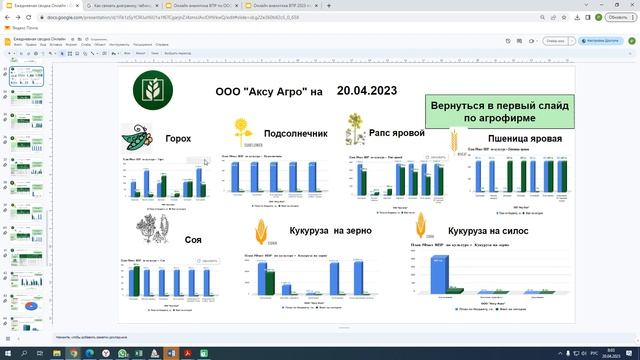Toggle the browser side panel icon
The image size is (640, 360).
pos(588,18)
